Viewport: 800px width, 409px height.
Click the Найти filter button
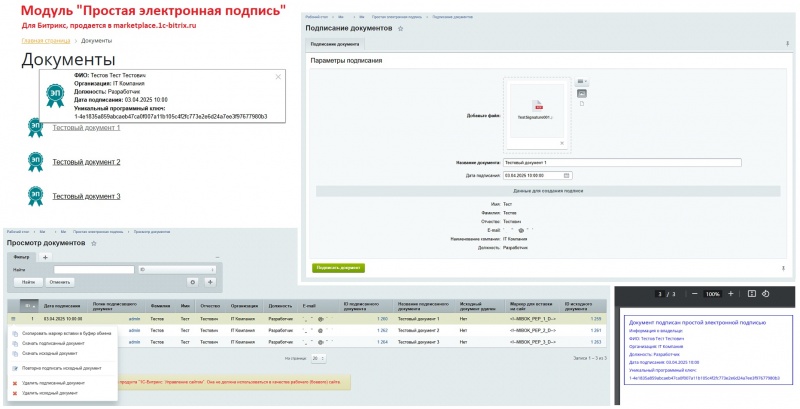coord(28,282)
